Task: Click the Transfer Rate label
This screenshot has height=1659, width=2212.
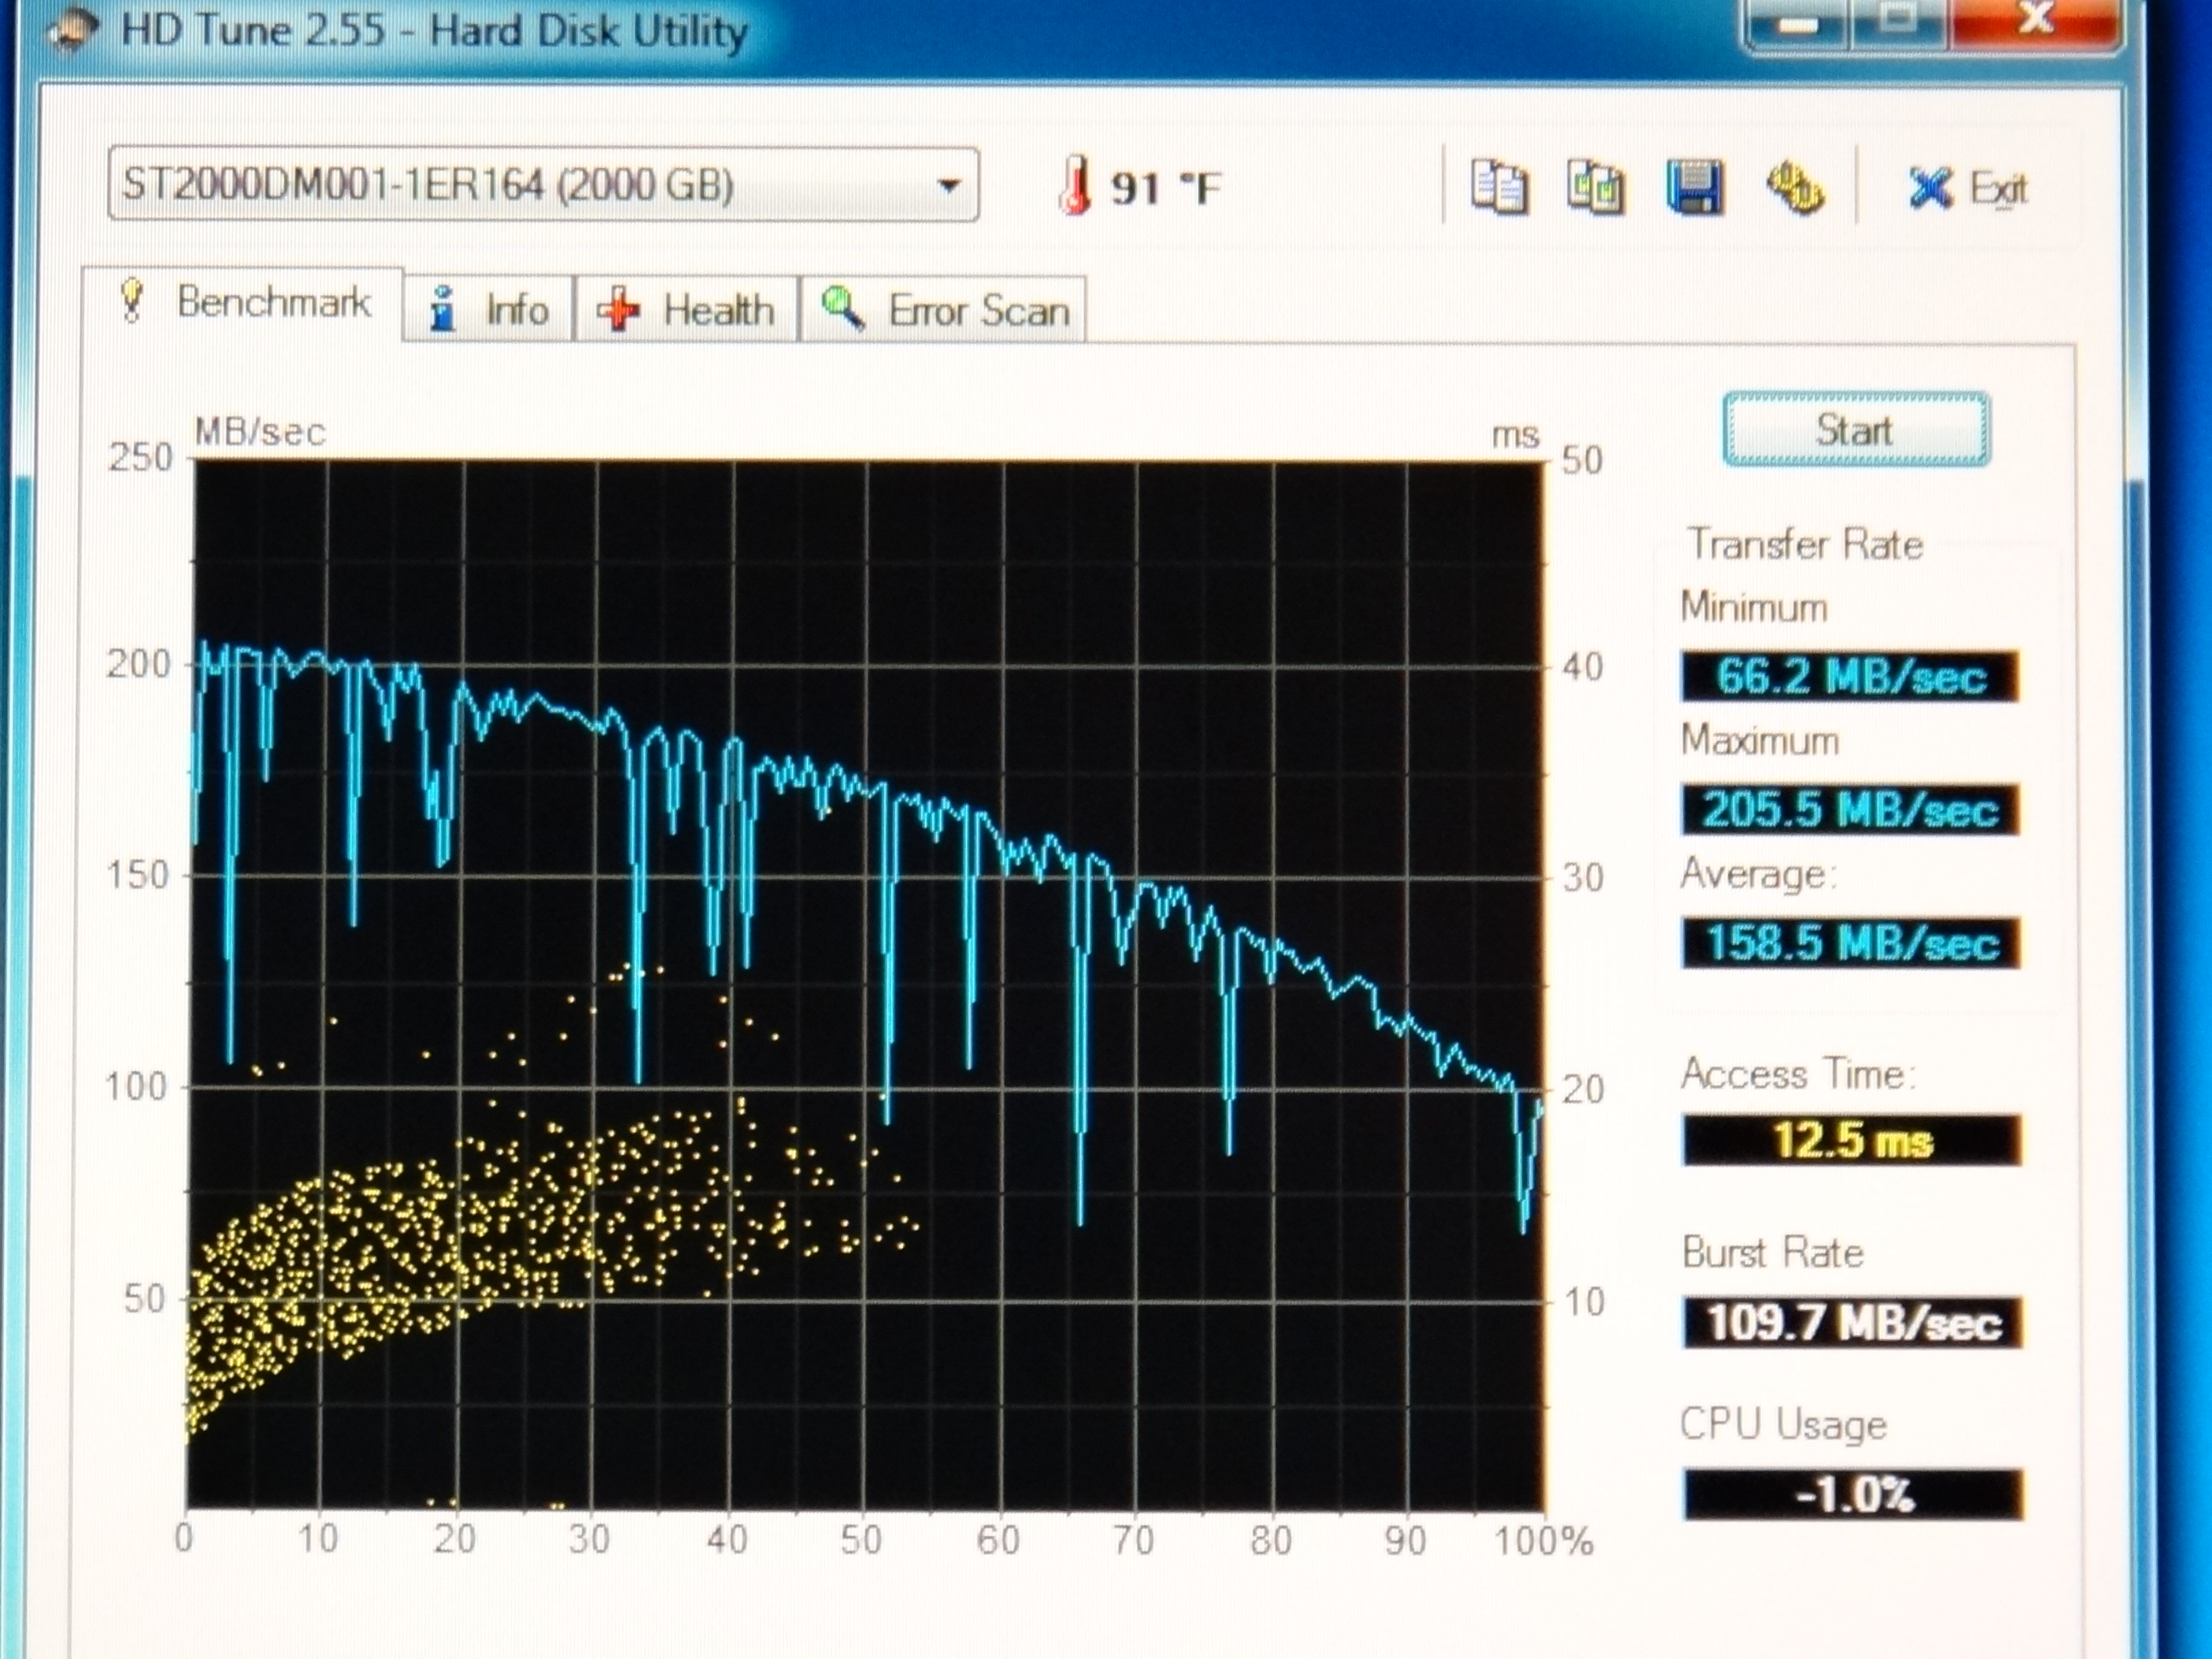Action: pos(1806,545)
